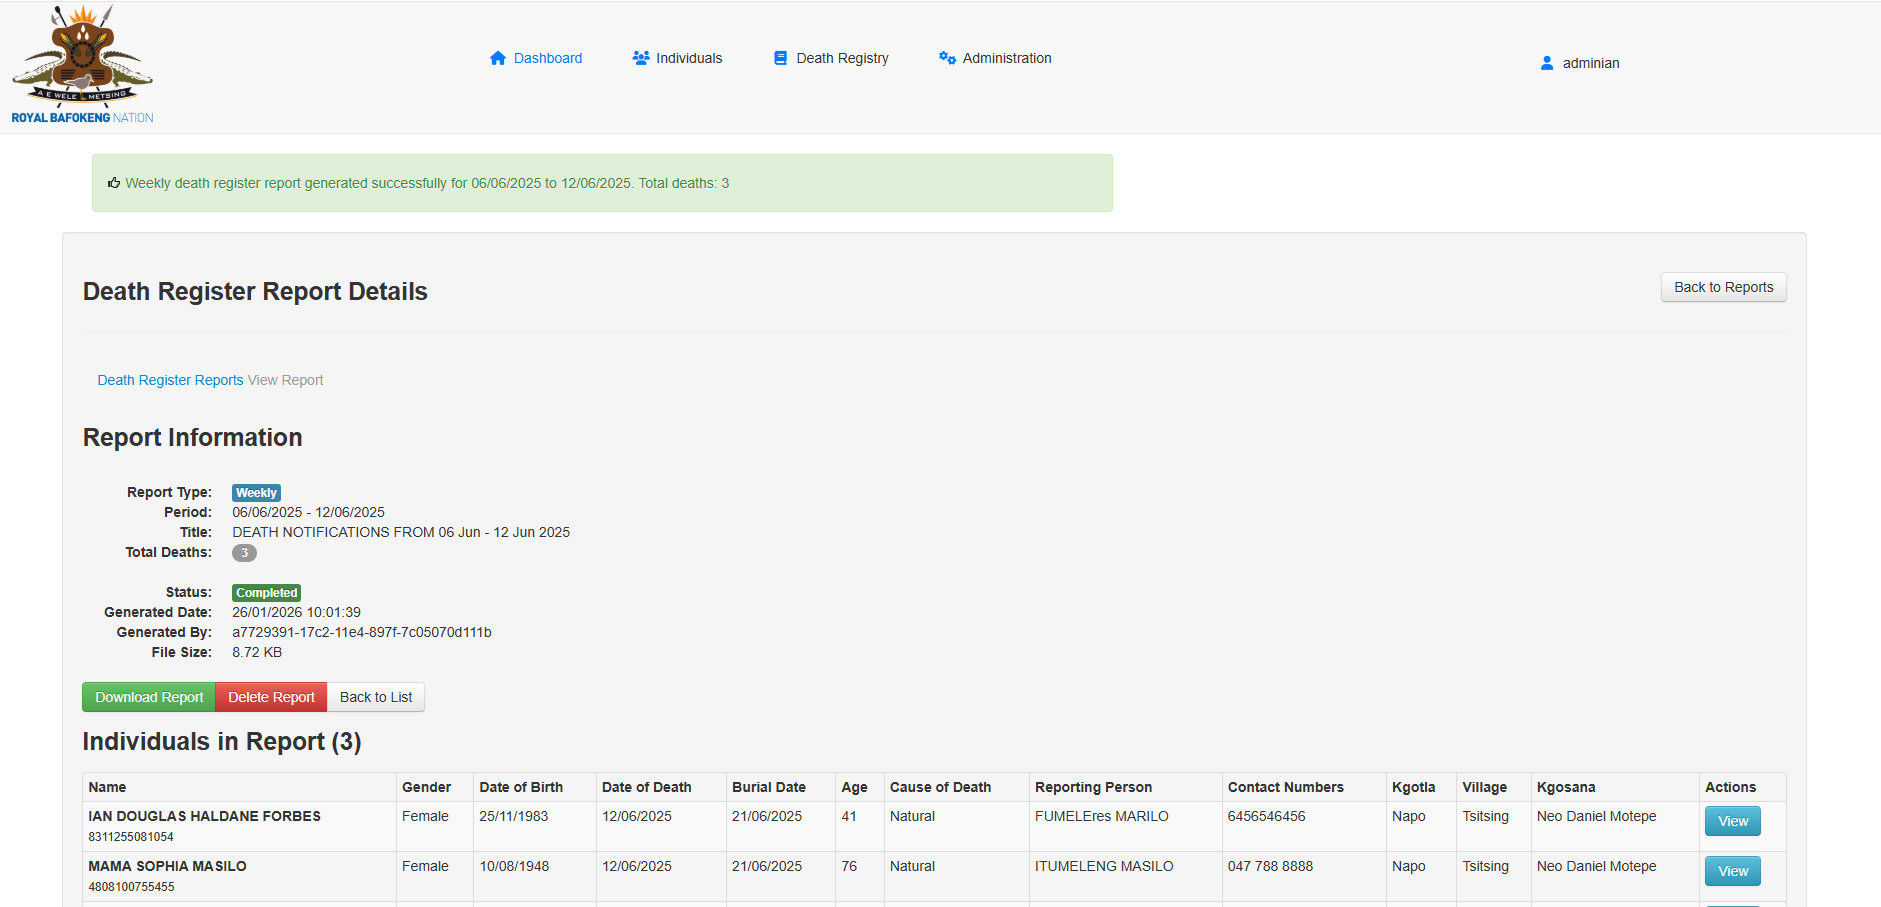Image resolution: width=1881 pixels, height=907 pixels.
Task: Click the Individuals people icon
Action: [641, 58]
